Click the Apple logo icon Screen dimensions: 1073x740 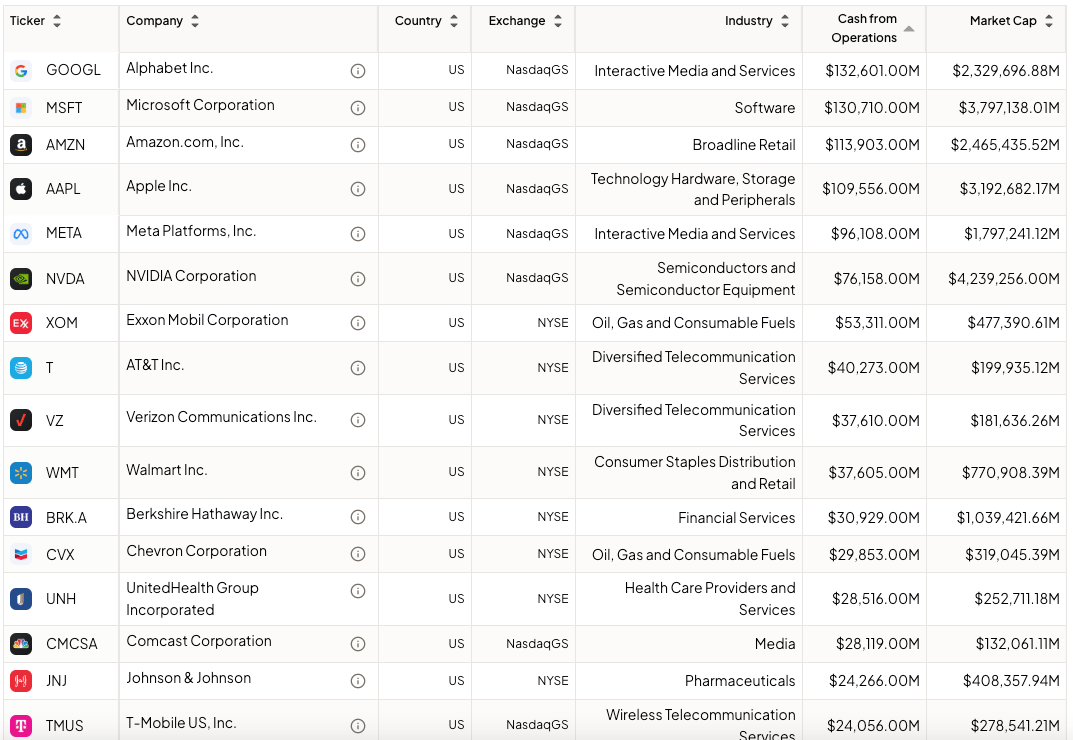(21, 189)
